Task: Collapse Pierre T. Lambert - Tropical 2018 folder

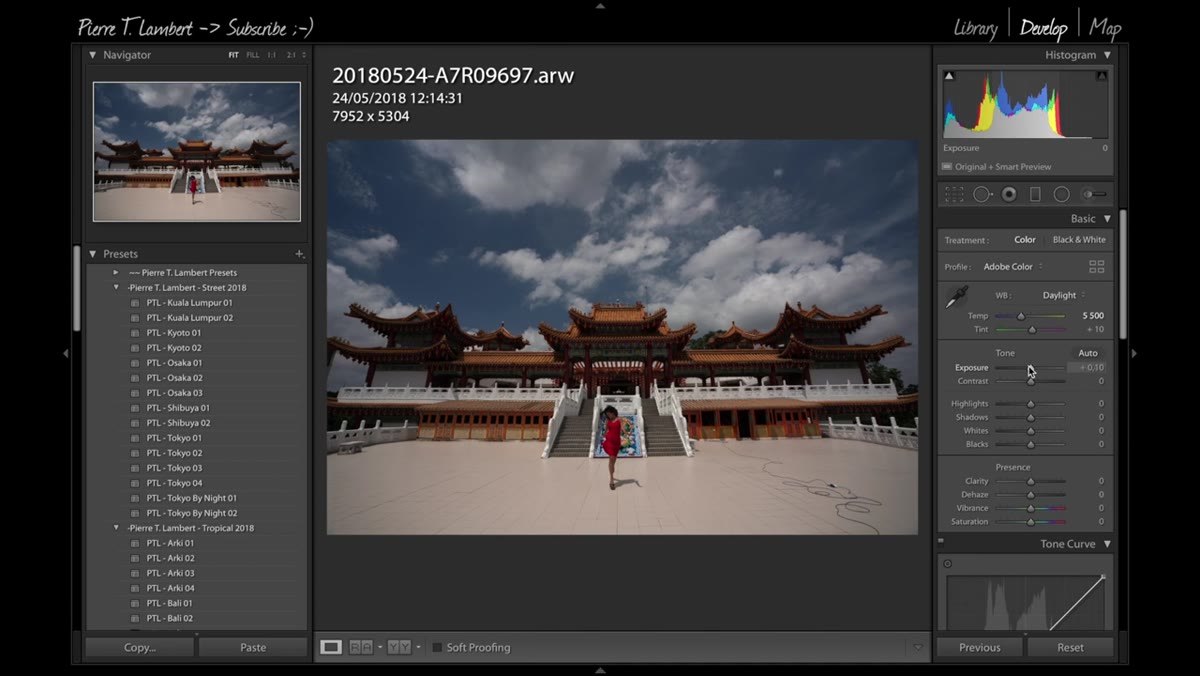Action: [x=116, y=527]
